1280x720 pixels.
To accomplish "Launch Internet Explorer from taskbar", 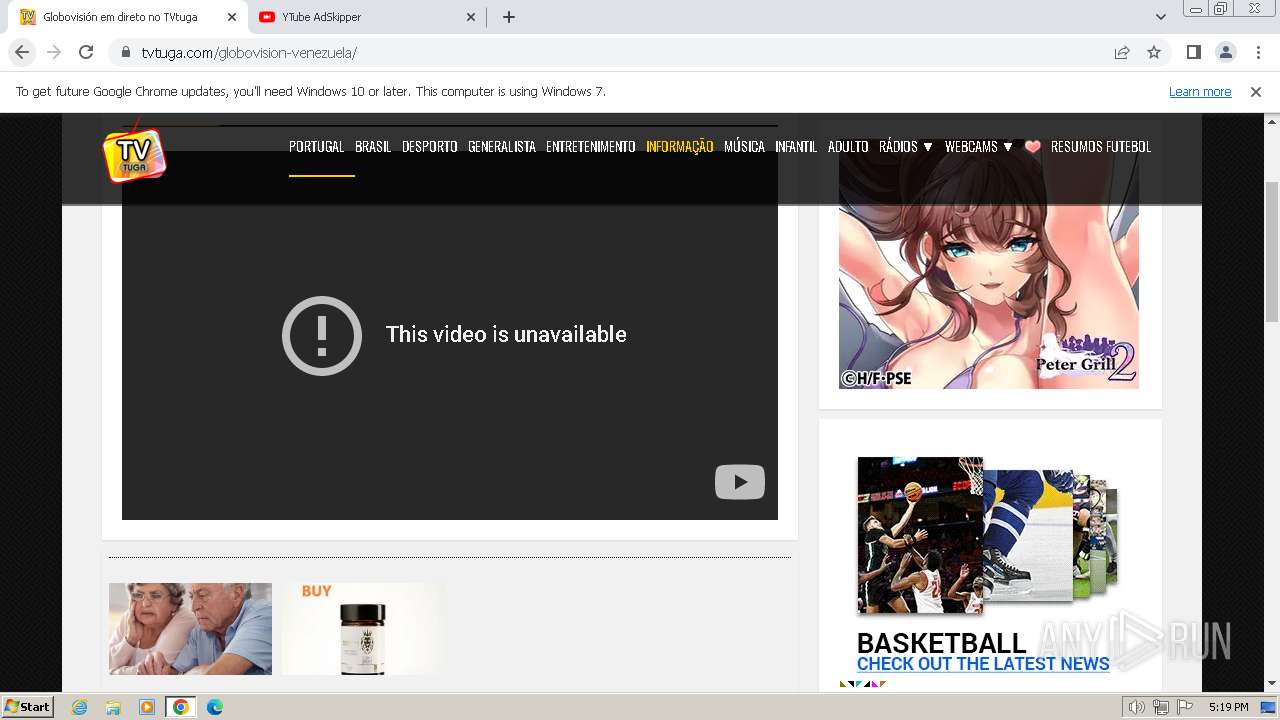I will [x=80, y=707].
